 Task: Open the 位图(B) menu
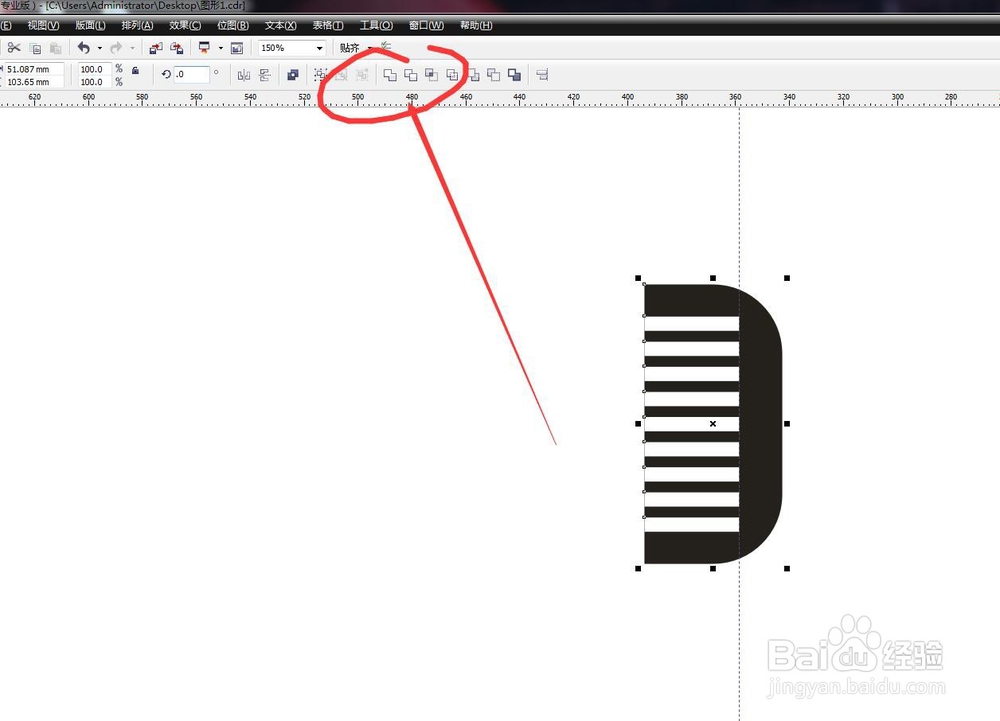(x=233, y=25)
